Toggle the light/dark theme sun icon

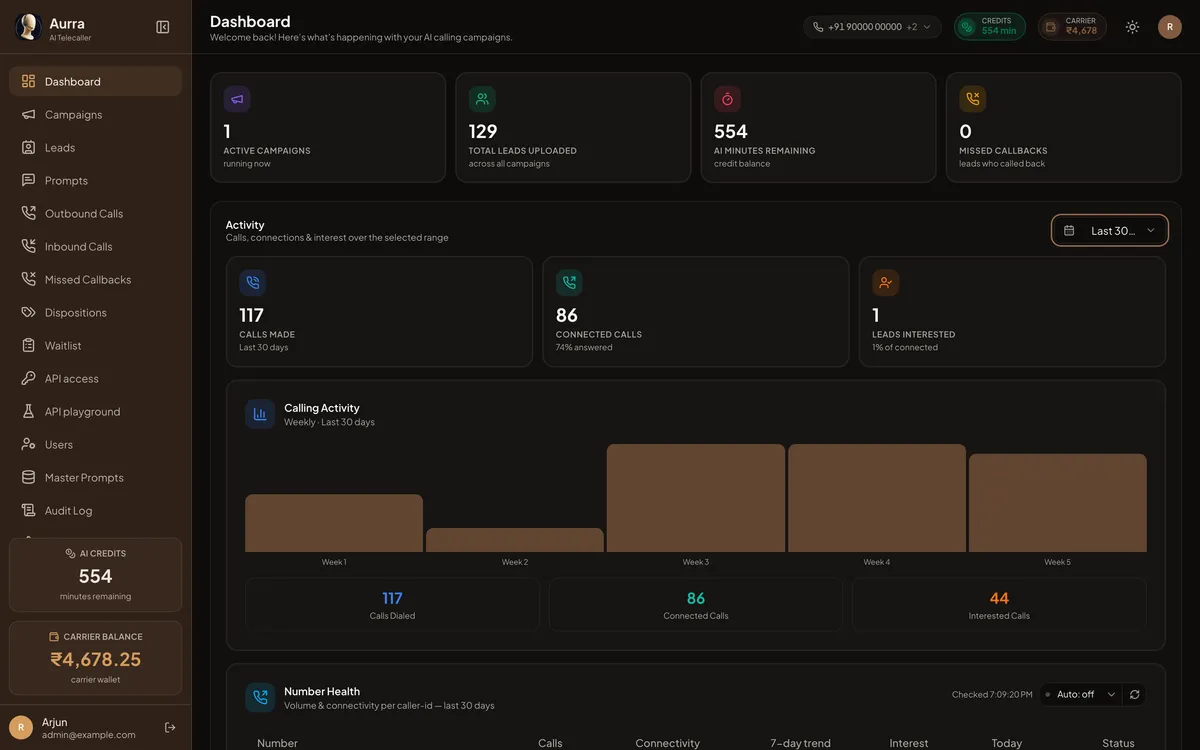pyautogui.click(x=1132, y=27)
